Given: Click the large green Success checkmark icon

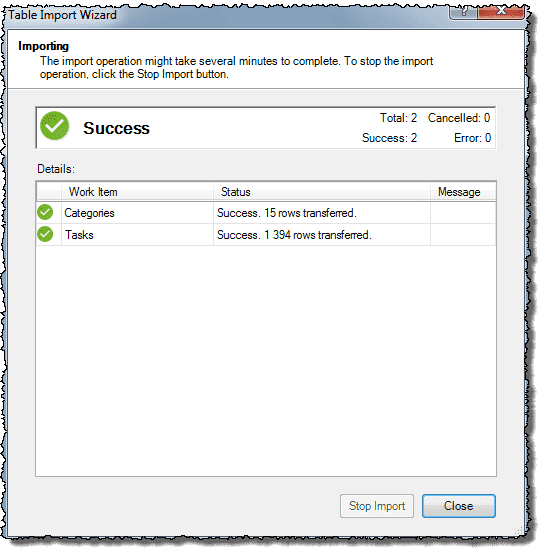Looking at the screenshot, I should point(55,126).
